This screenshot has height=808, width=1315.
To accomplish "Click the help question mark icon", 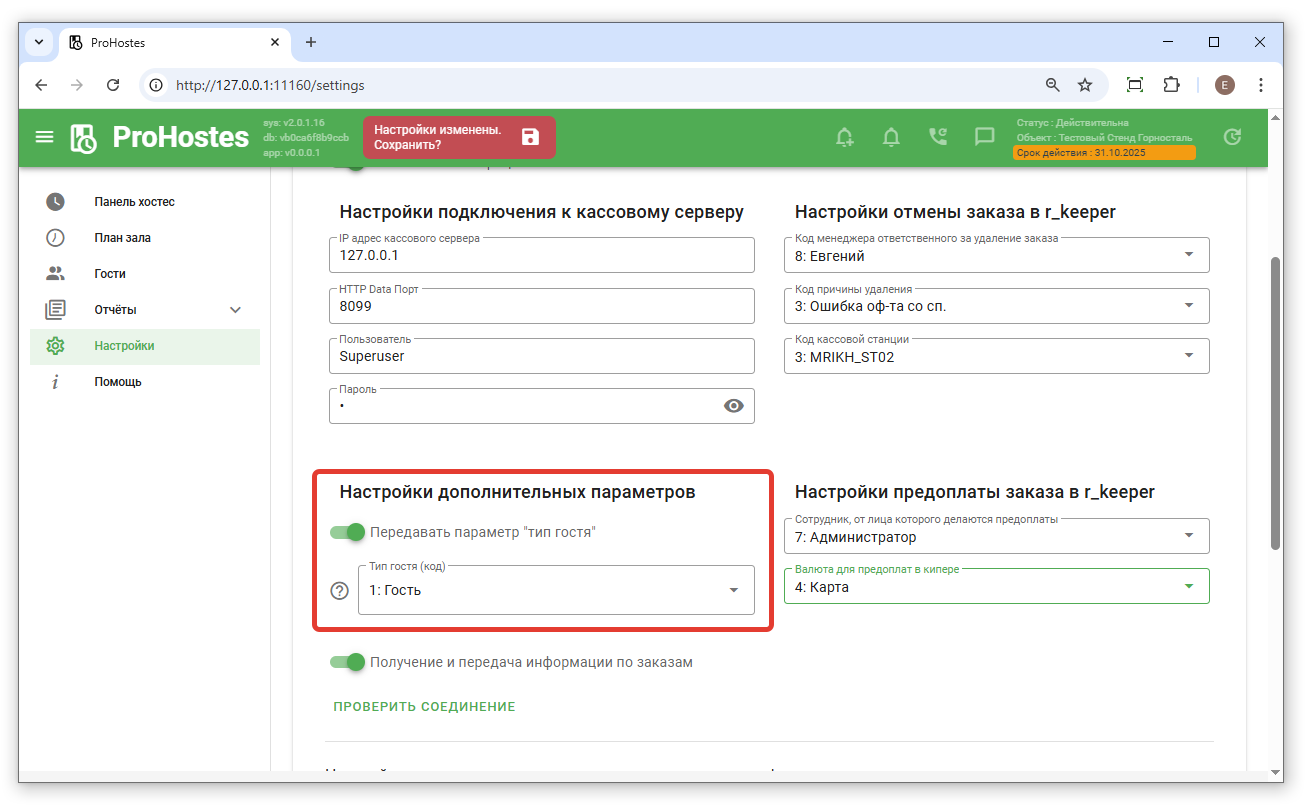I will [339, 590].
